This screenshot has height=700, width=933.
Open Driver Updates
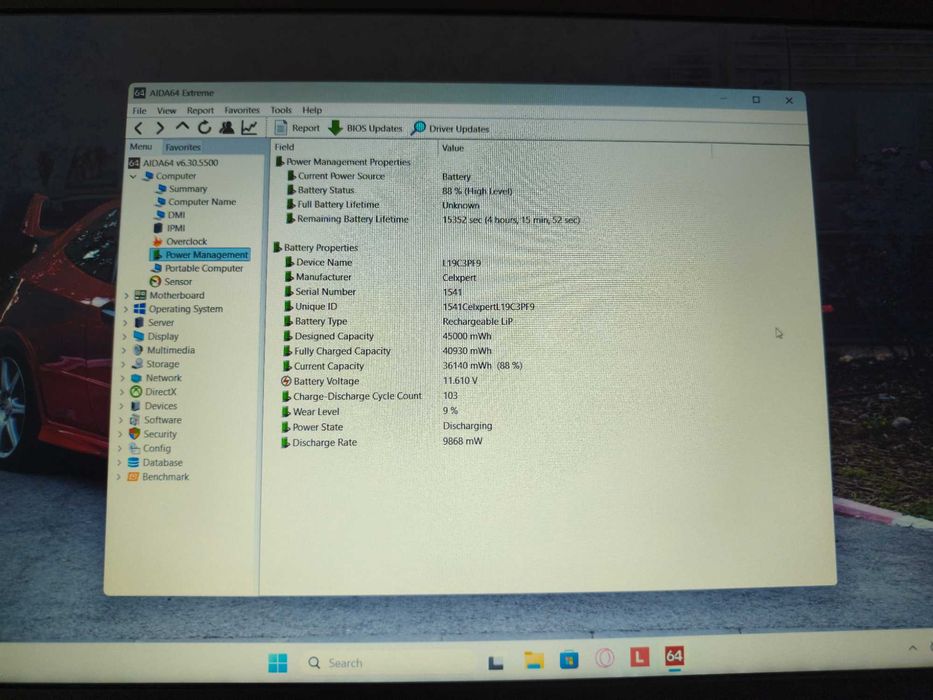[450, 129]
